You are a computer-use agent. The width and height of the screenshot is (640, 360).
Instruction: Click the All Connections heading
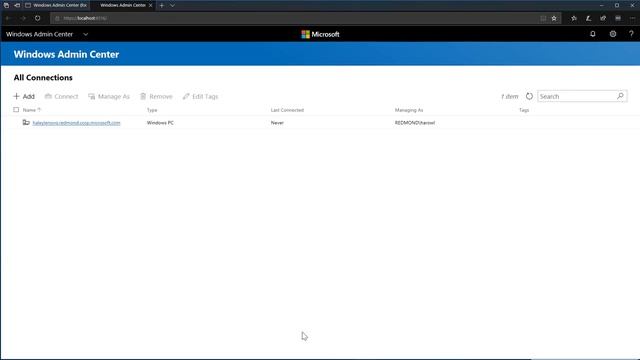click(43, 78)
